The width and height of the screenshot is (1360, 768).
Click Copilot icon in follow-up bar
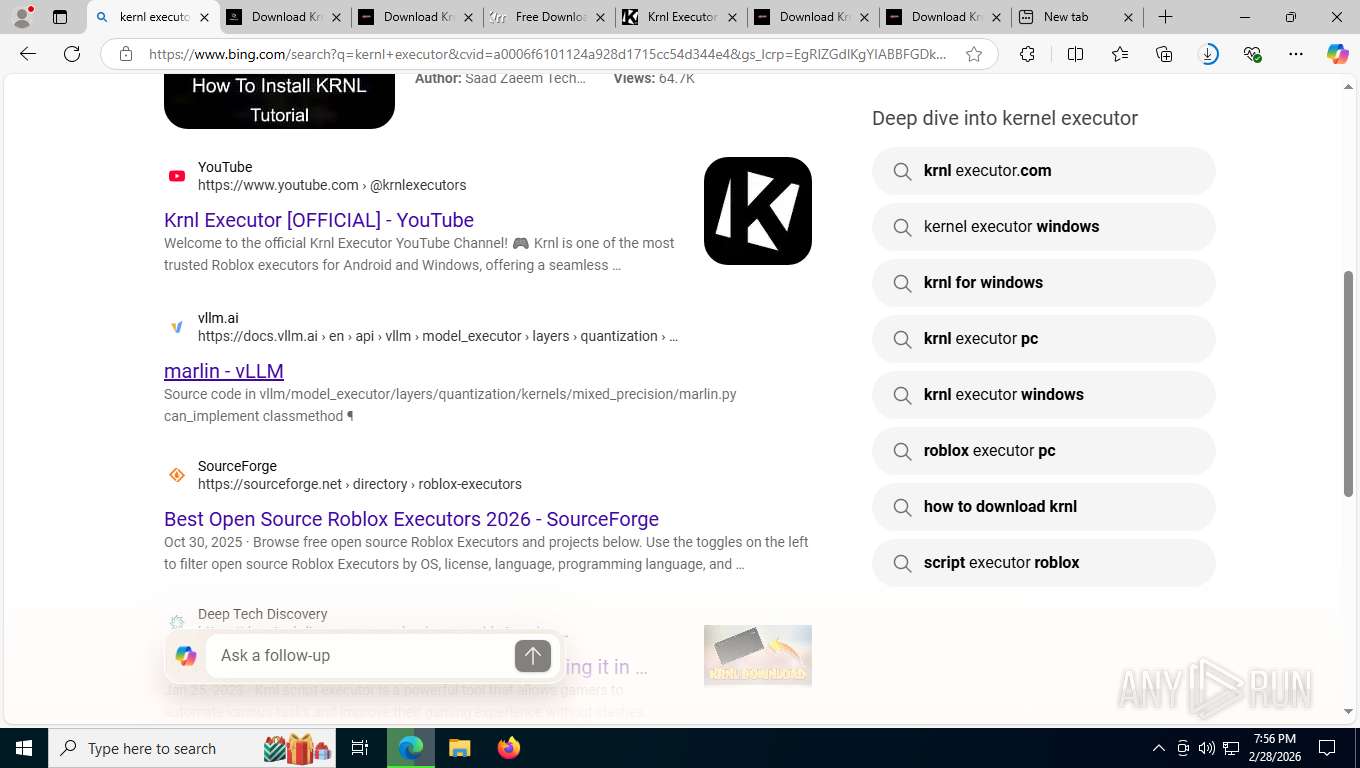pos(186,656)
